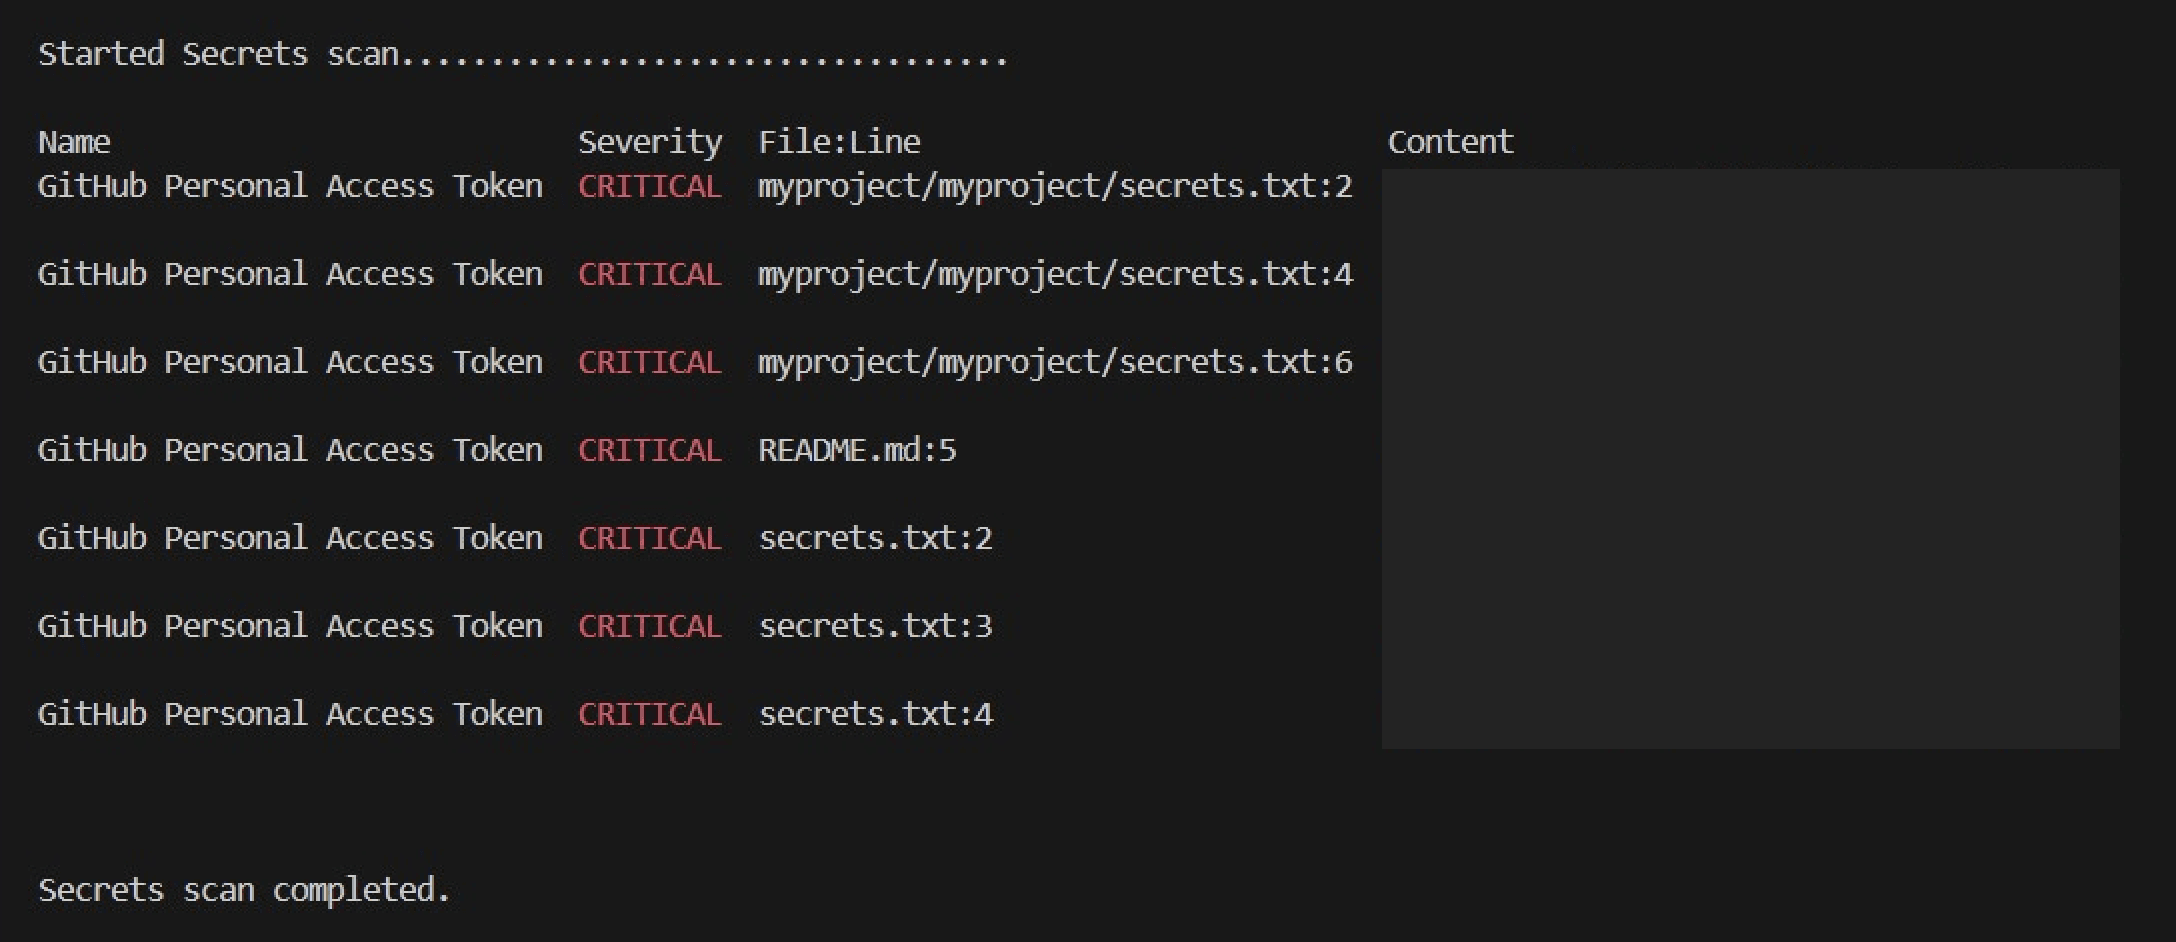Click CRITICAL for myproject secrets.txt:6 row
This screenshot has width=2176, height=942.
tap(649, 362)
